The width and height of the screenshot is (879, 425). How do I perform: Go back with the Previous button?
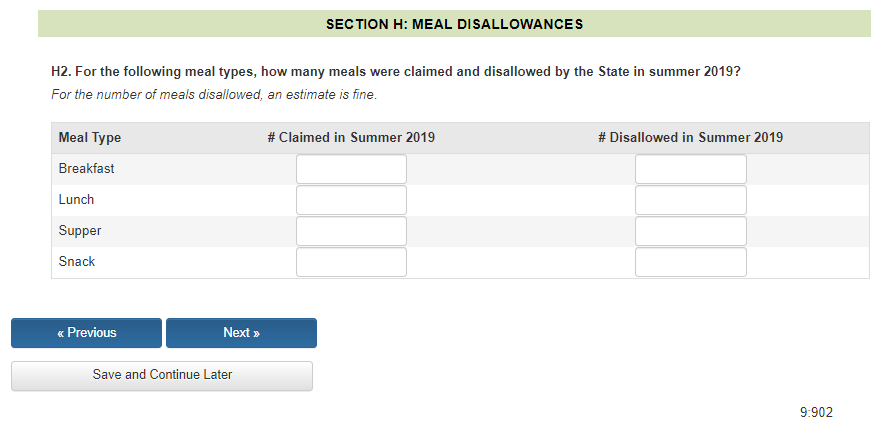point(86,333)
